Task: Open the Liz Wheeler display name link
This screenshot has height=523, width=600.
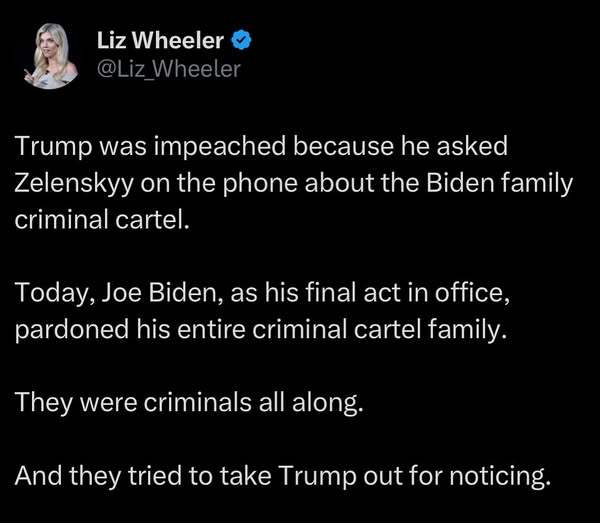Action: (160, 40)
